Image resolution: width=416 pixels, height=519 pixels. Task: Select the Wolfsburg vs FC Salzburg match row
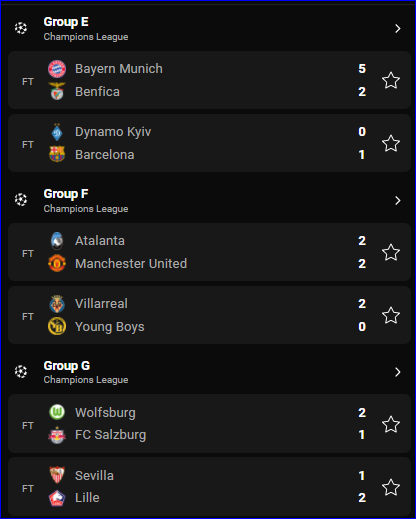pyautogui.click(x=209, y=424)
